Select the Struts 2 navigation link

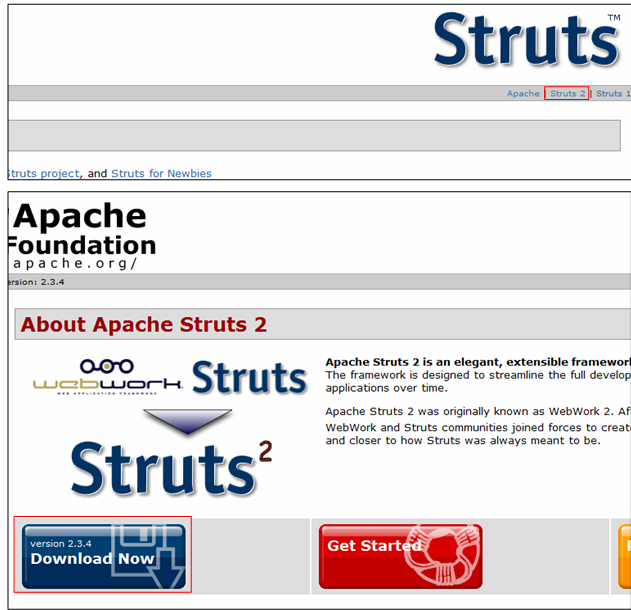(x=567, y=93)
